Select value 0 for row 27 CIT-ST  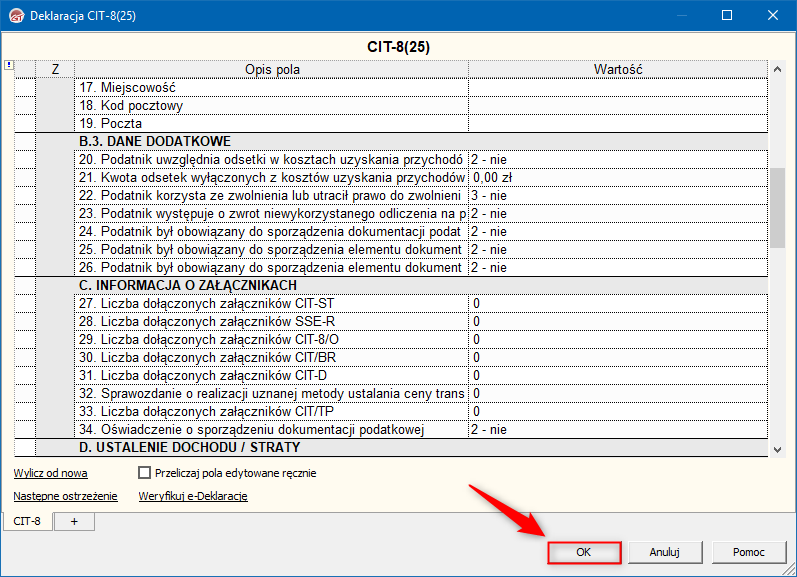[618, 303]
